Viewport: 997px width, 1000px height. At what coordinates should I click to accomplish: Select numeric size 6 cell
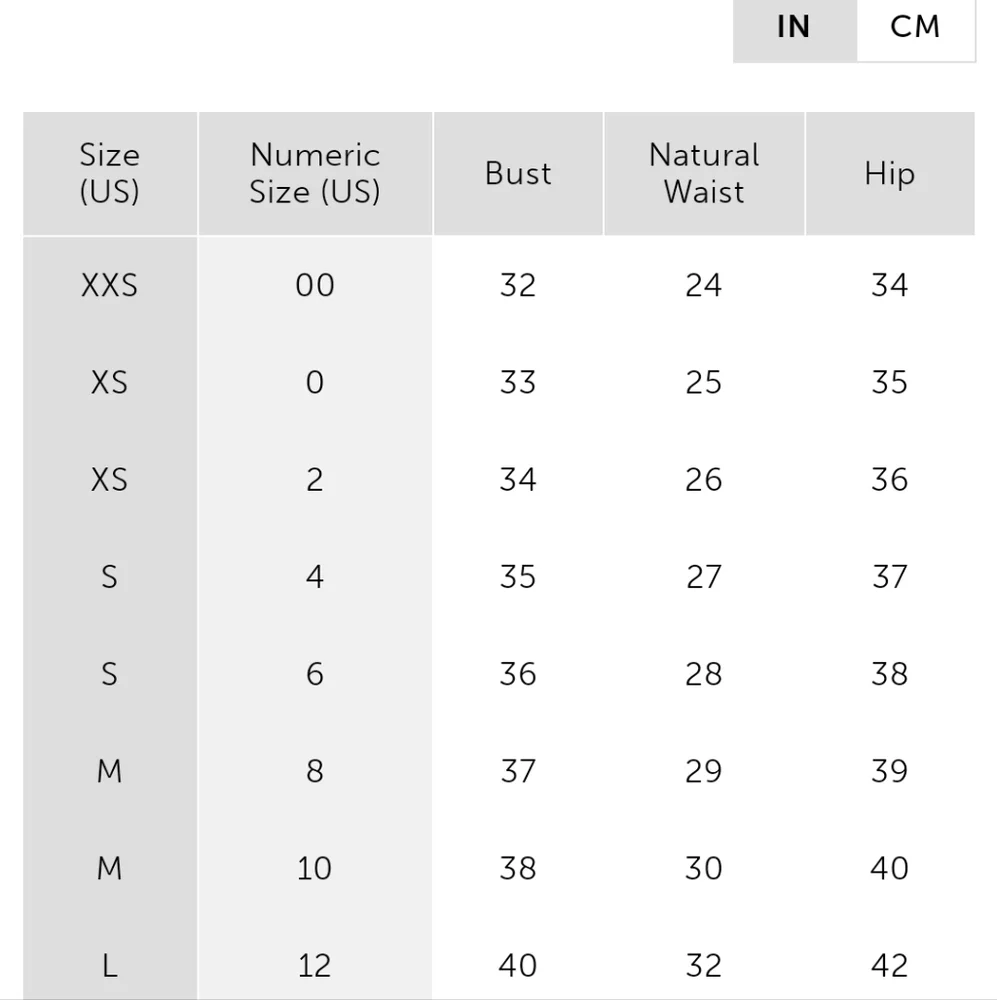tap(315, 673)
